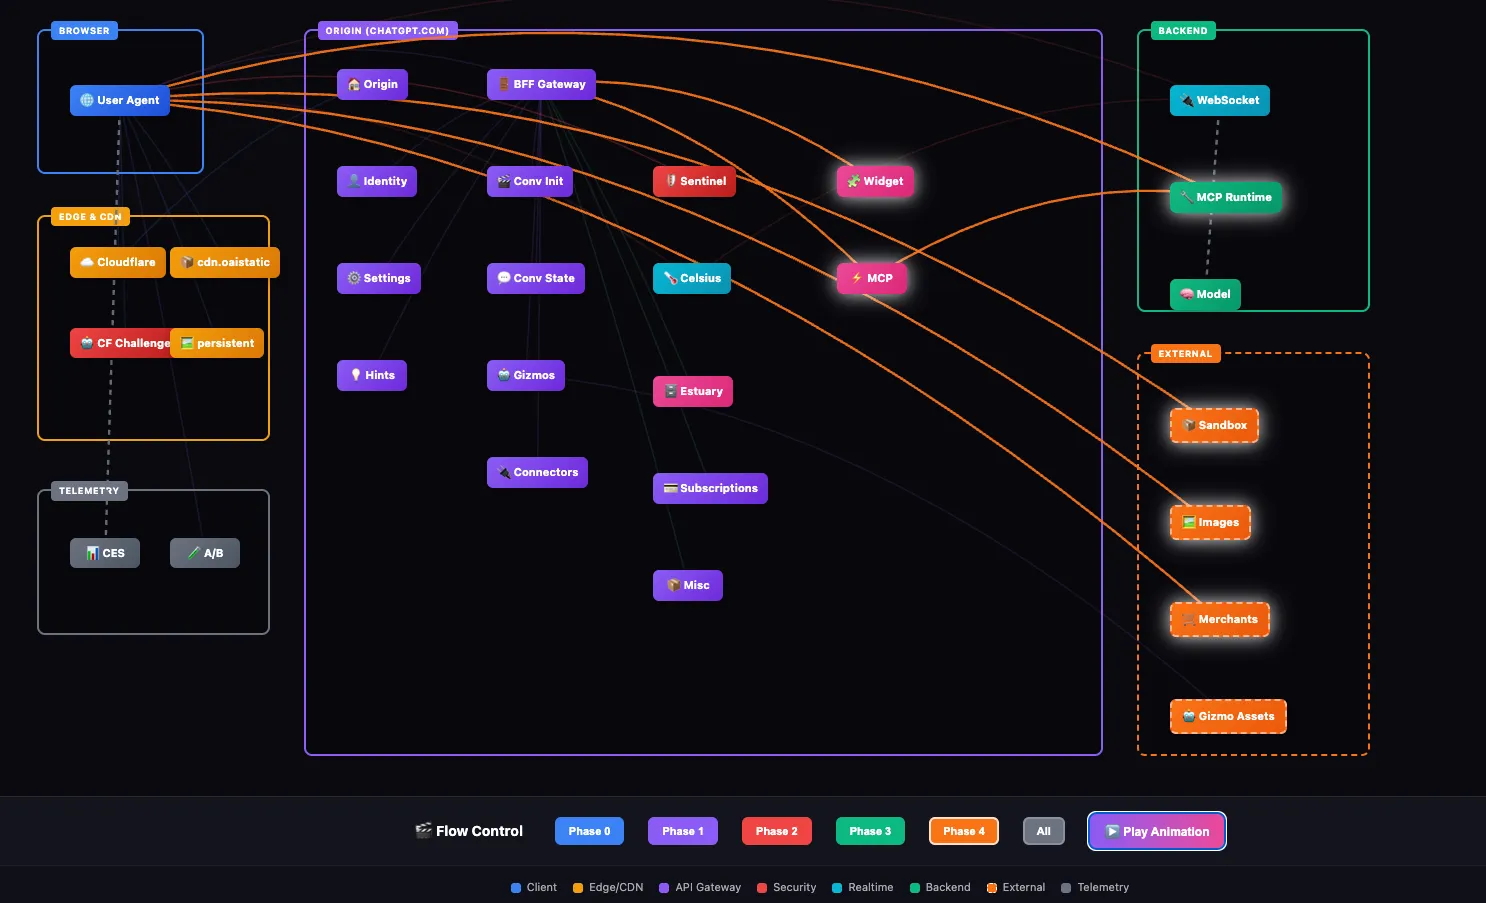Open the CF Challenge node
1486x903 pixels.
tap(120, 343)
